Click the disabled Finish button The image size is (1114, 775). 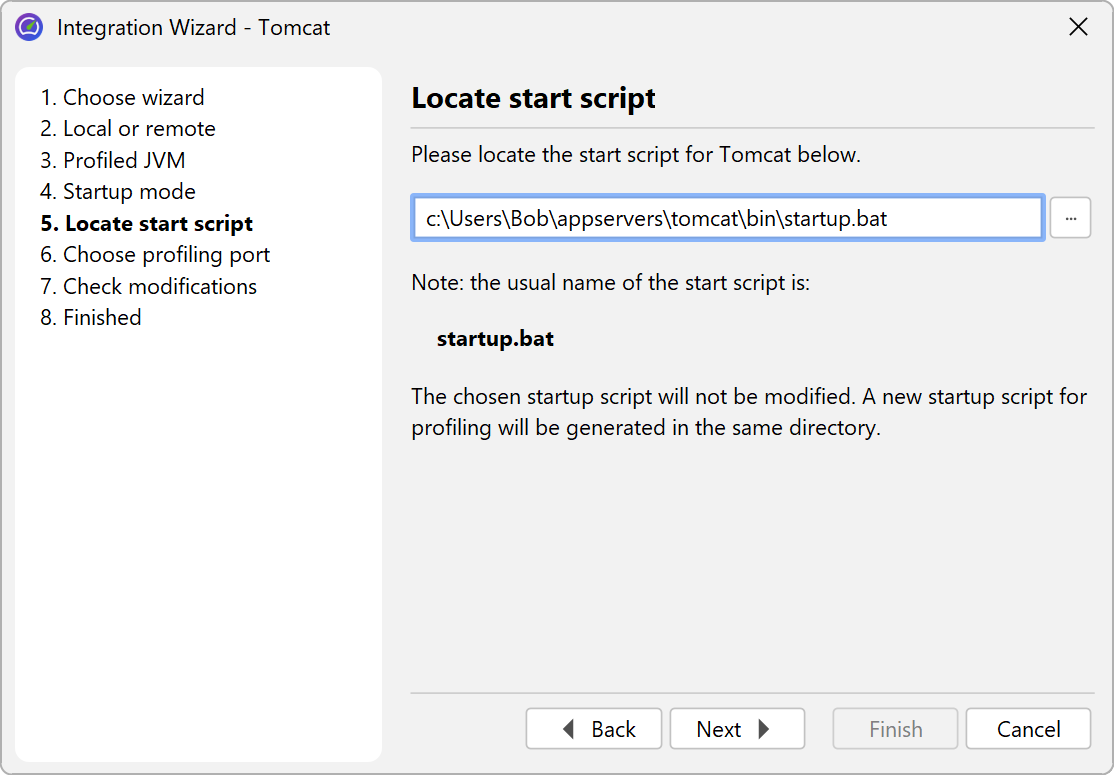(x=895, y=729)
